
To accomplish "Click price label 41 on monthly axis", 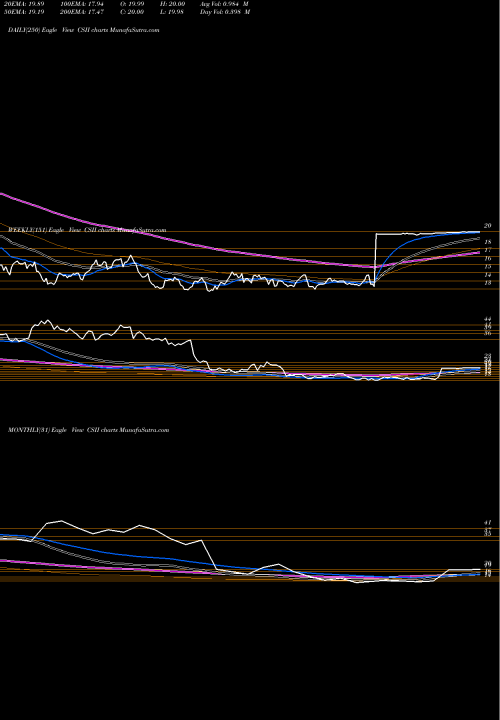I will [x=488, y=523].
